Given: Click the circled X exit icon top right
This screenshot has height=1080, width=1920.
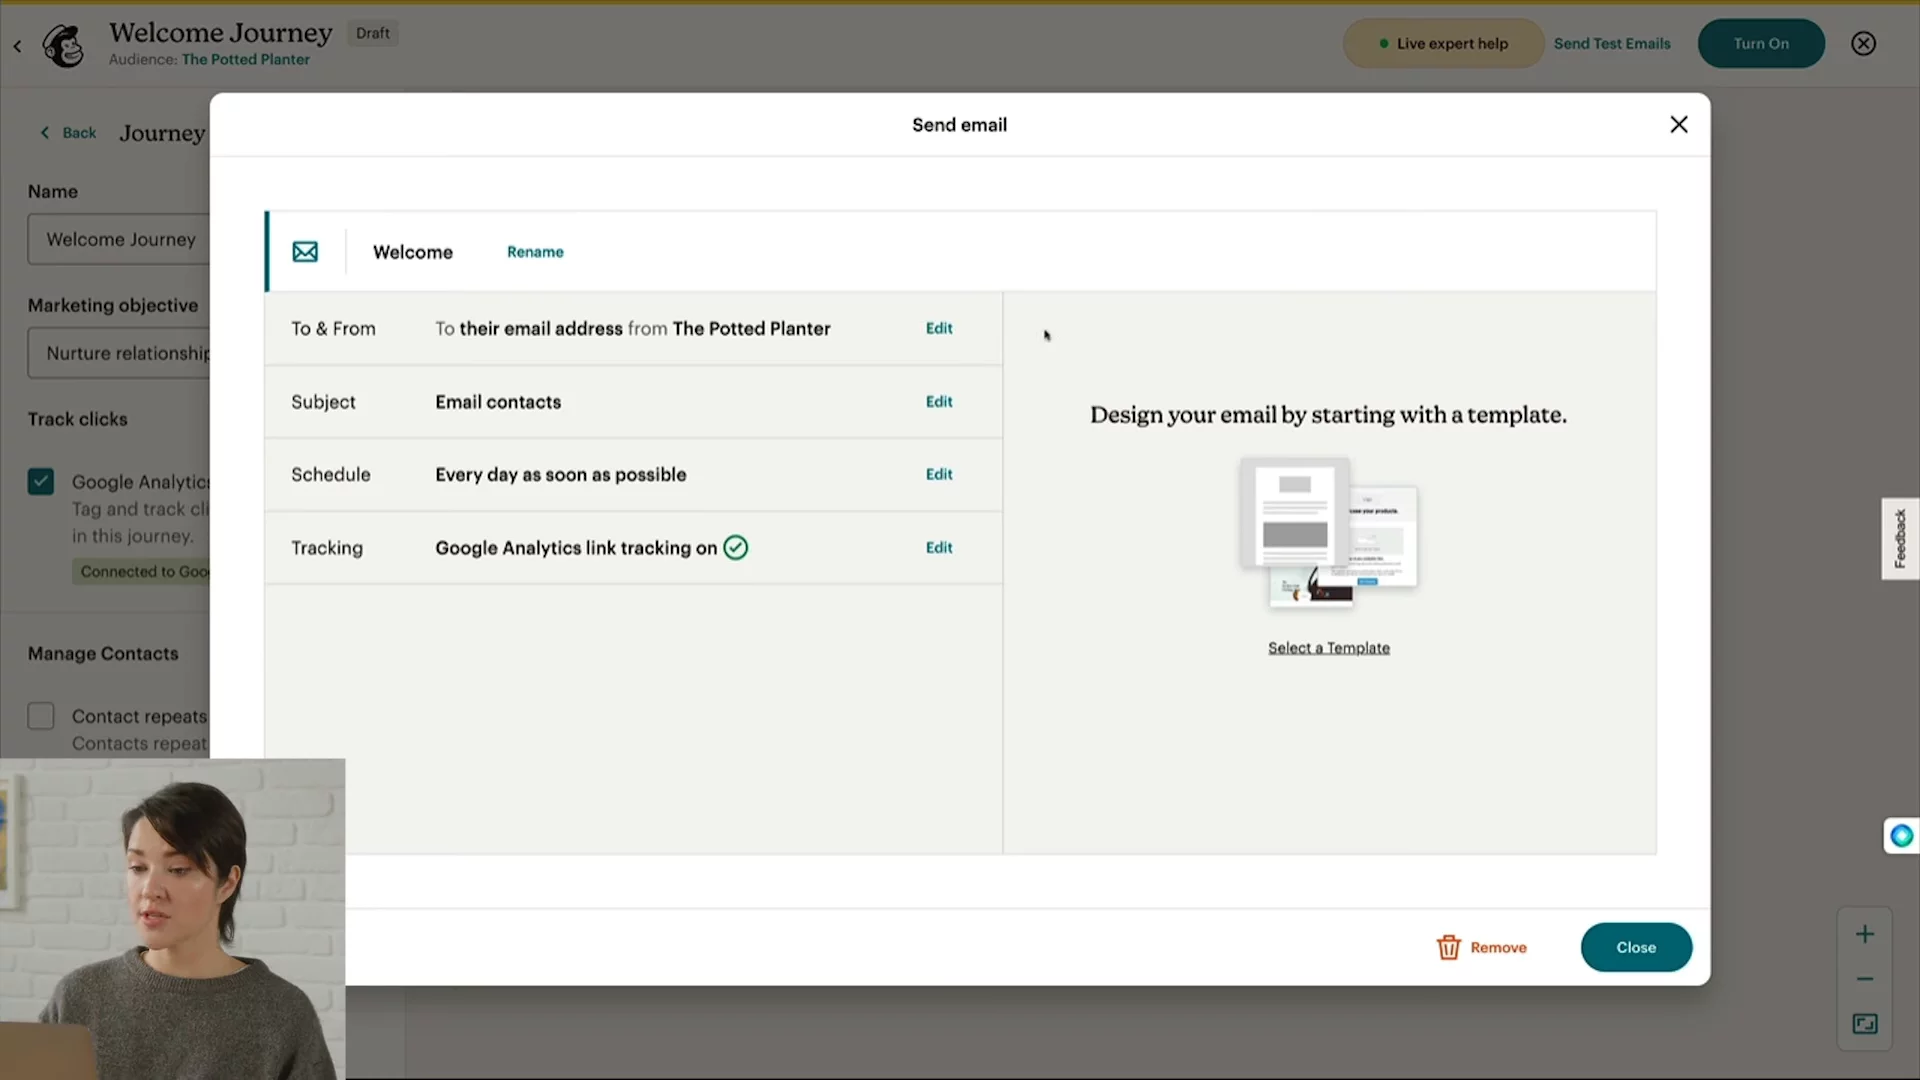Looking at the screenshot, I should pos(1863,44).
